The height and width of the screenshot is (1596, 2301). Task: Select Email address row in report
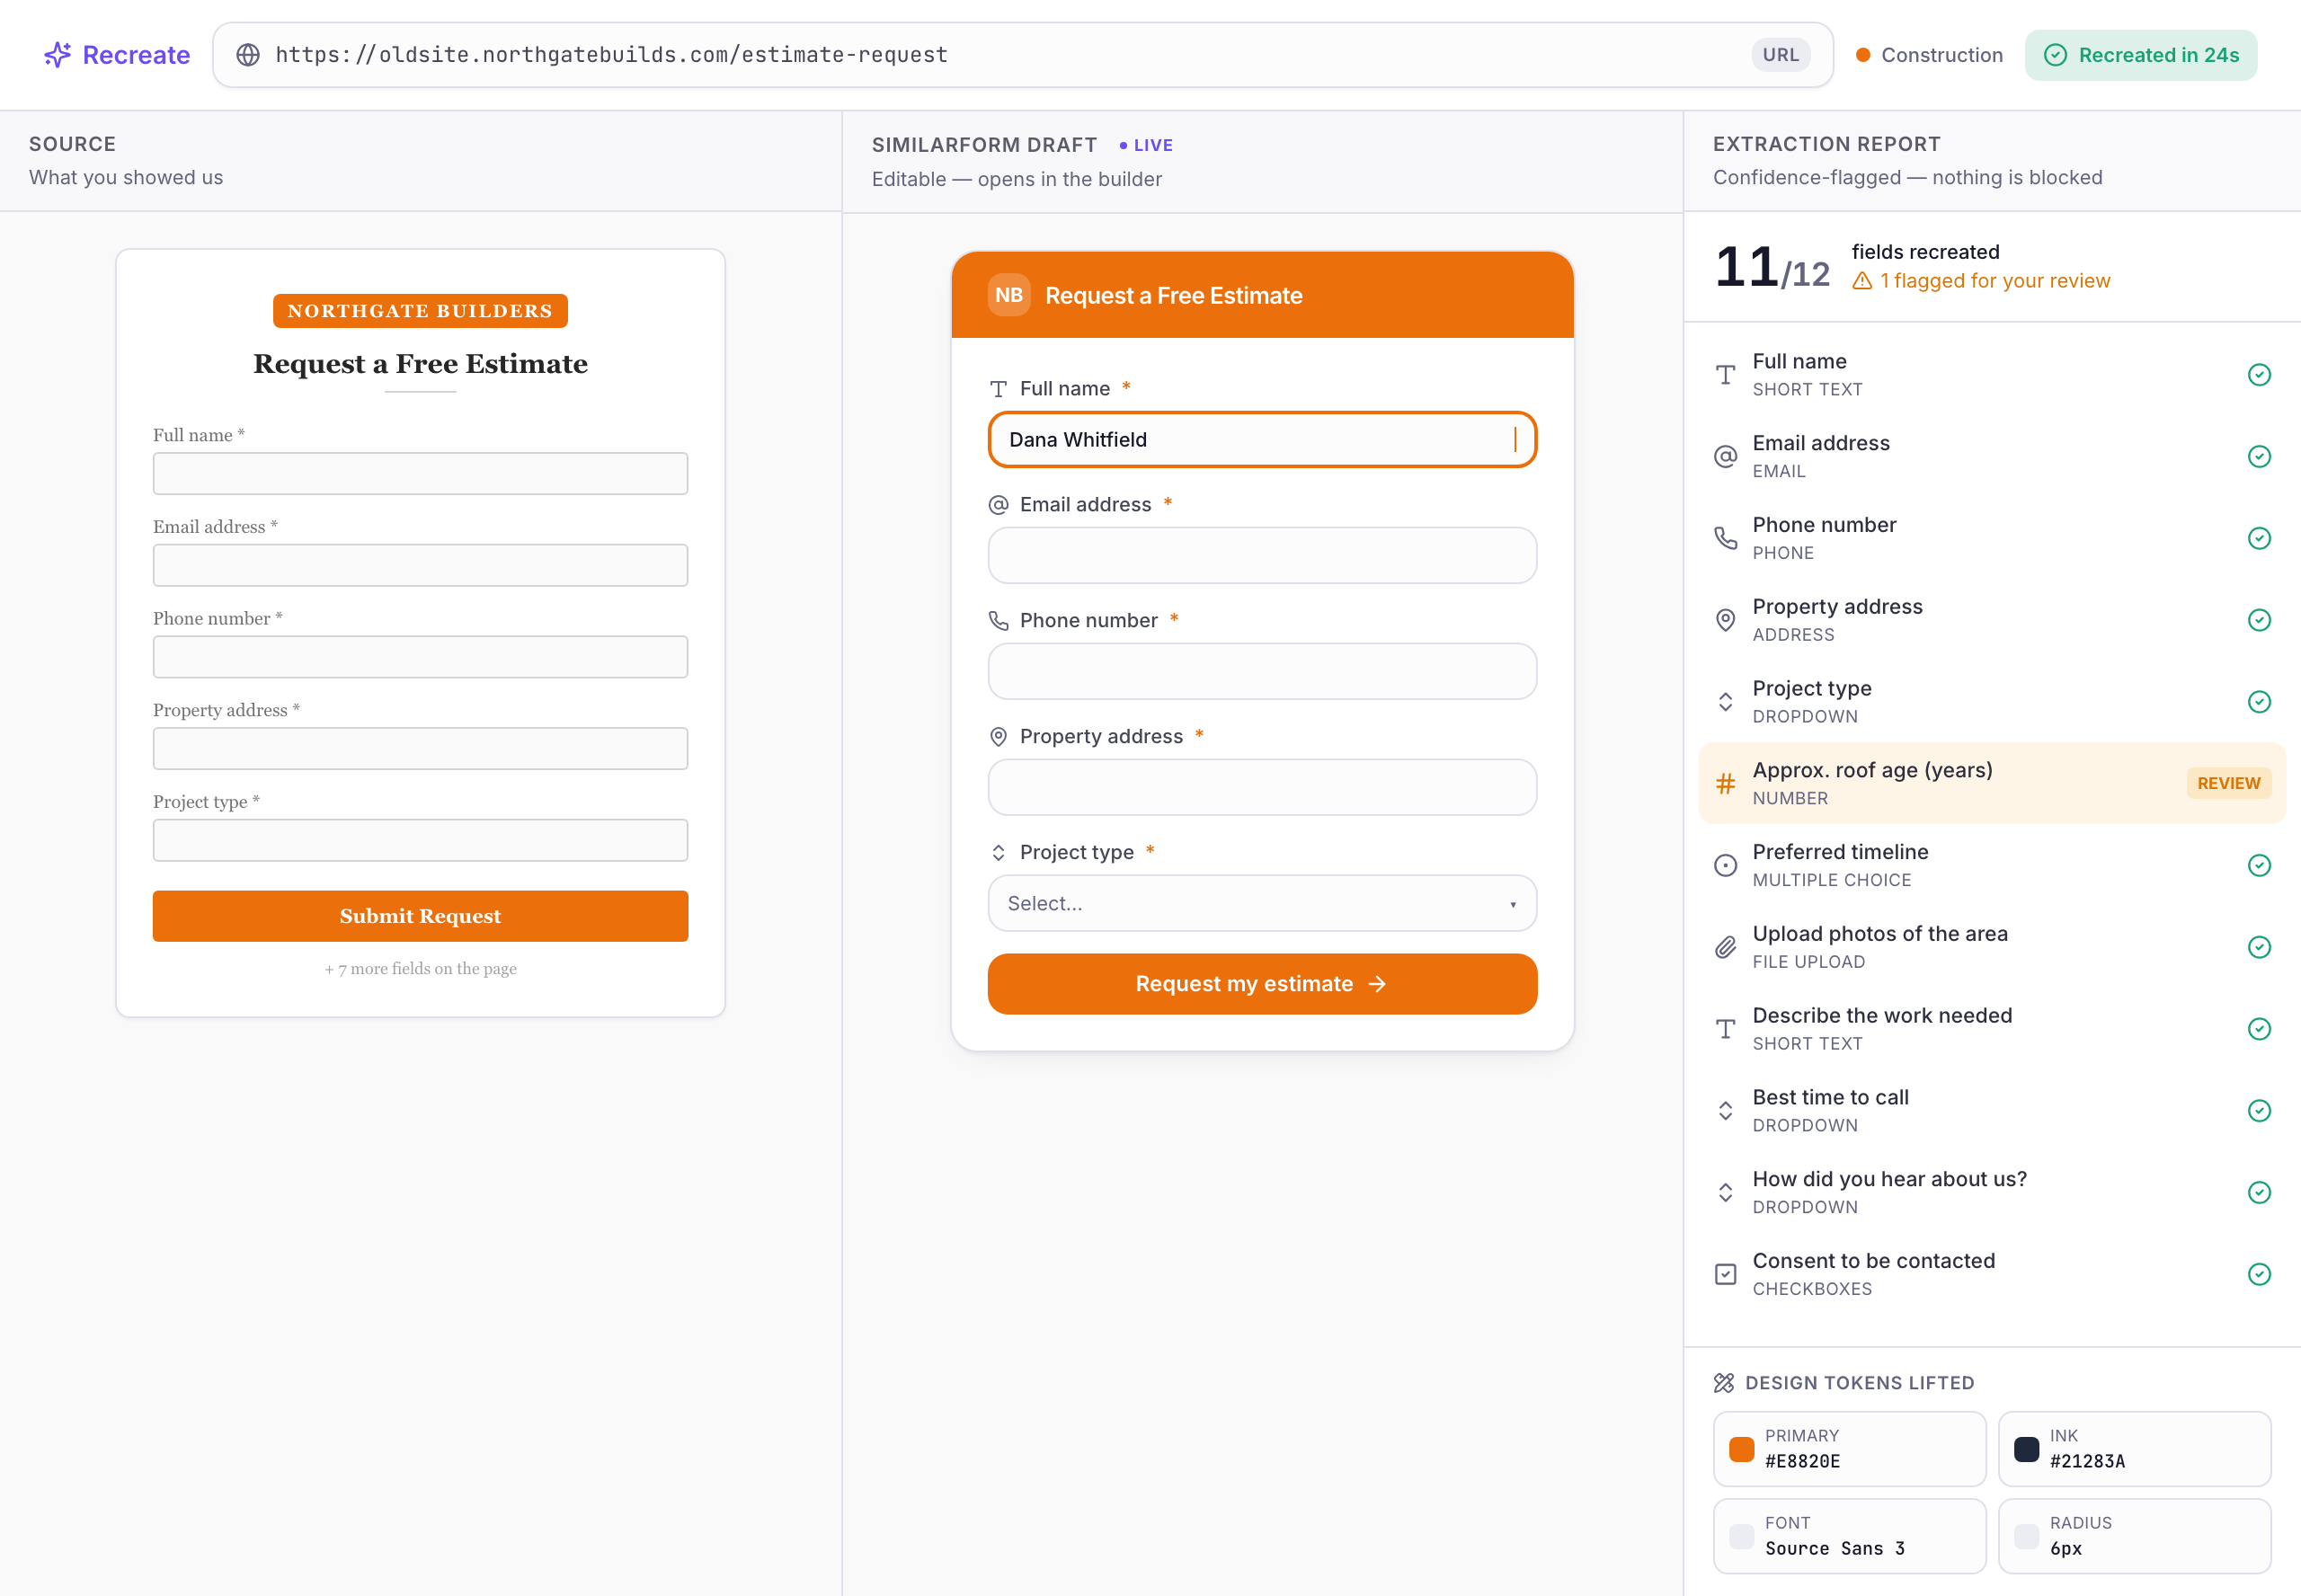[1992, 456]
